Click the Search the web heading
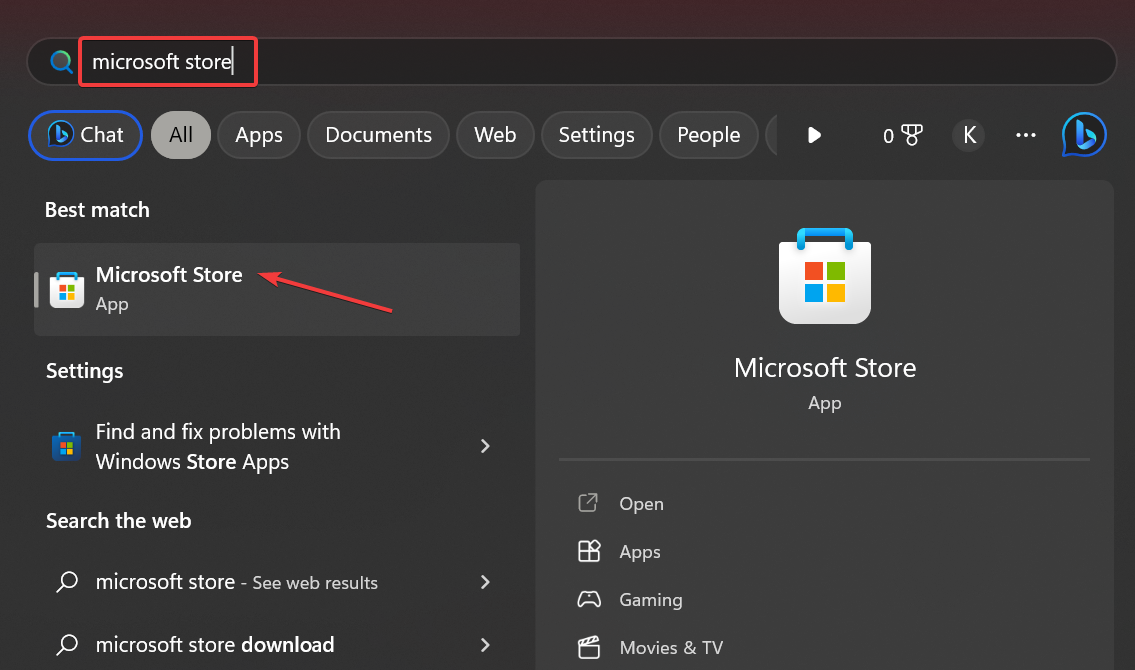The height and width of the screenshot is (670, 1135). [x=119, y=521]
